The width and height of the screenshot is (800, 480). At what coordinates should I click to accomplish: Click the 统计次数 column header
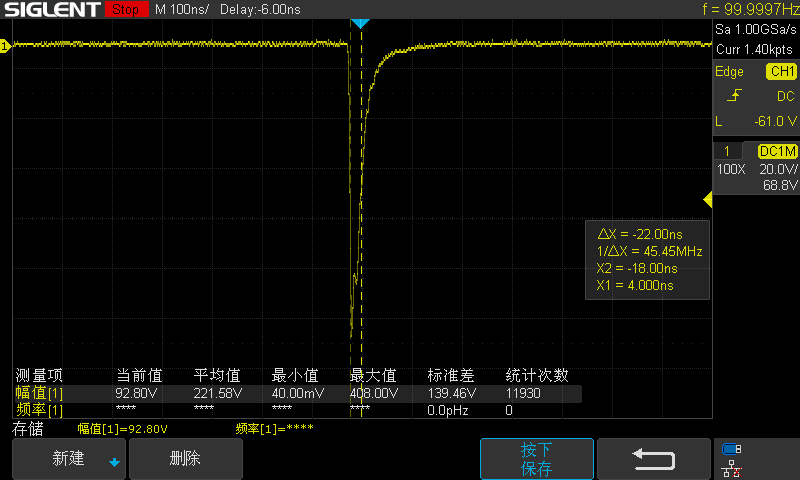[x=537, y=376]
